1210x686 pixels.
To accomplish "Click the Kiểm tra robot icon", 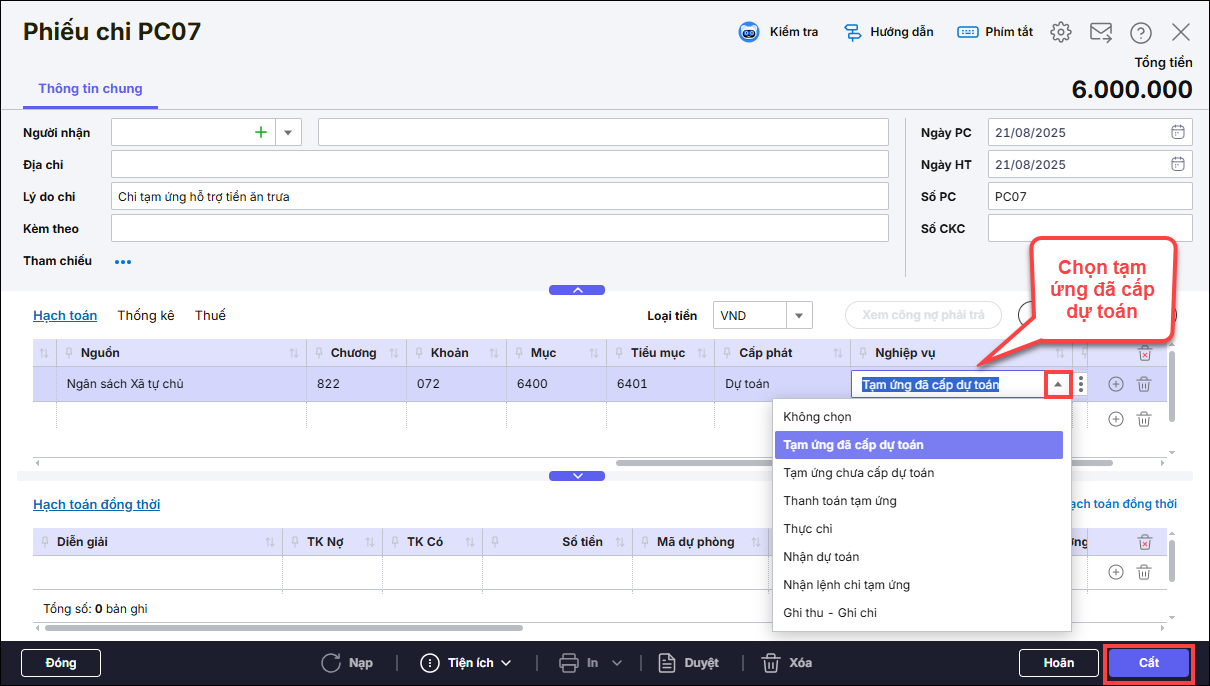I will pyautogui.click(x=748, y=32).
